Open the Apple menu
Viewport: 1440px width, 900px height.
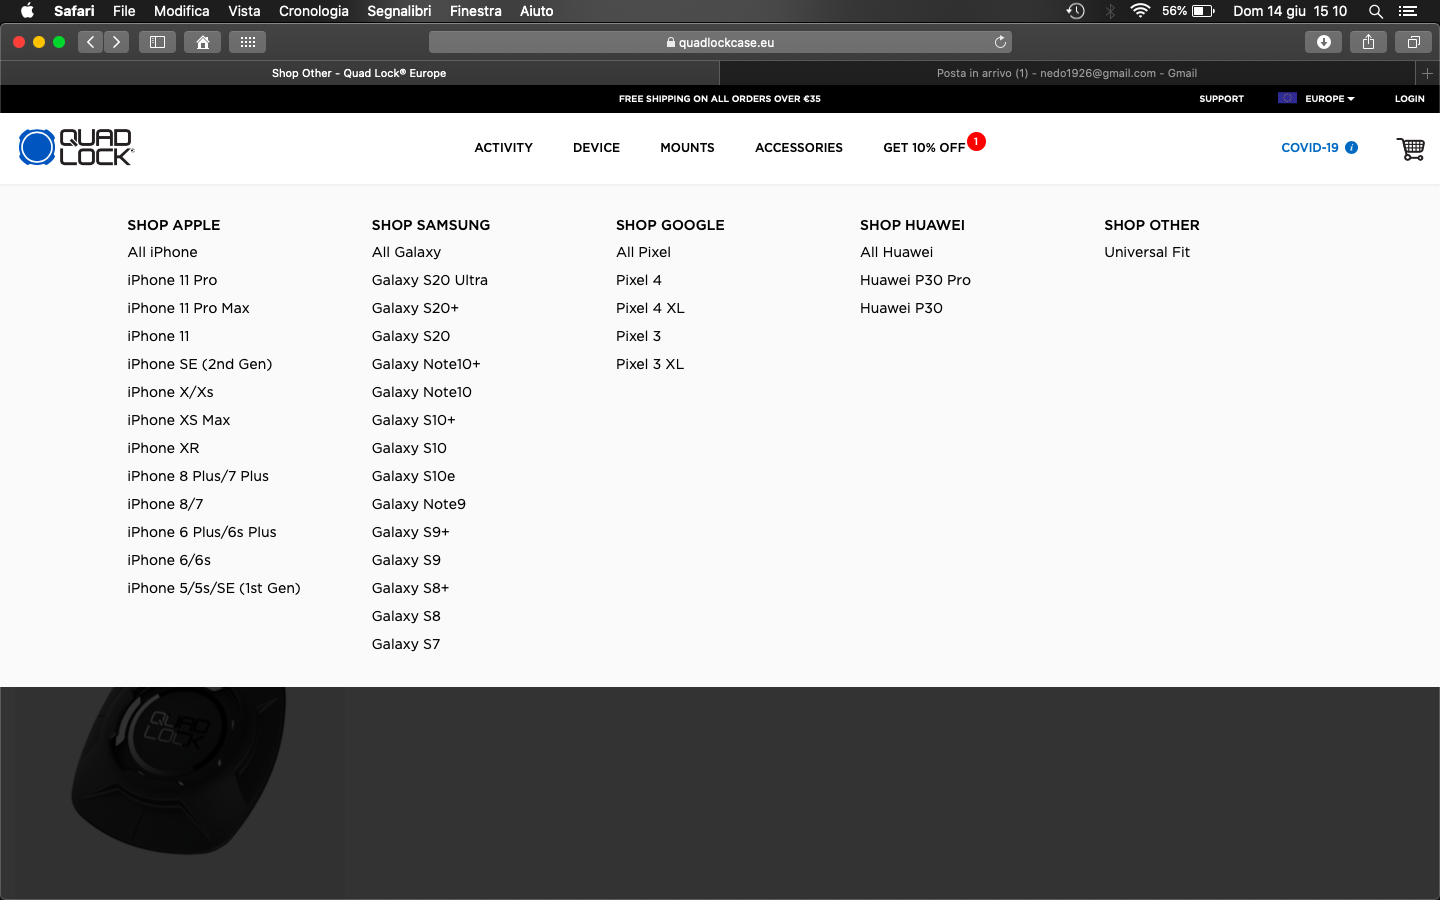tap(27, 11)
